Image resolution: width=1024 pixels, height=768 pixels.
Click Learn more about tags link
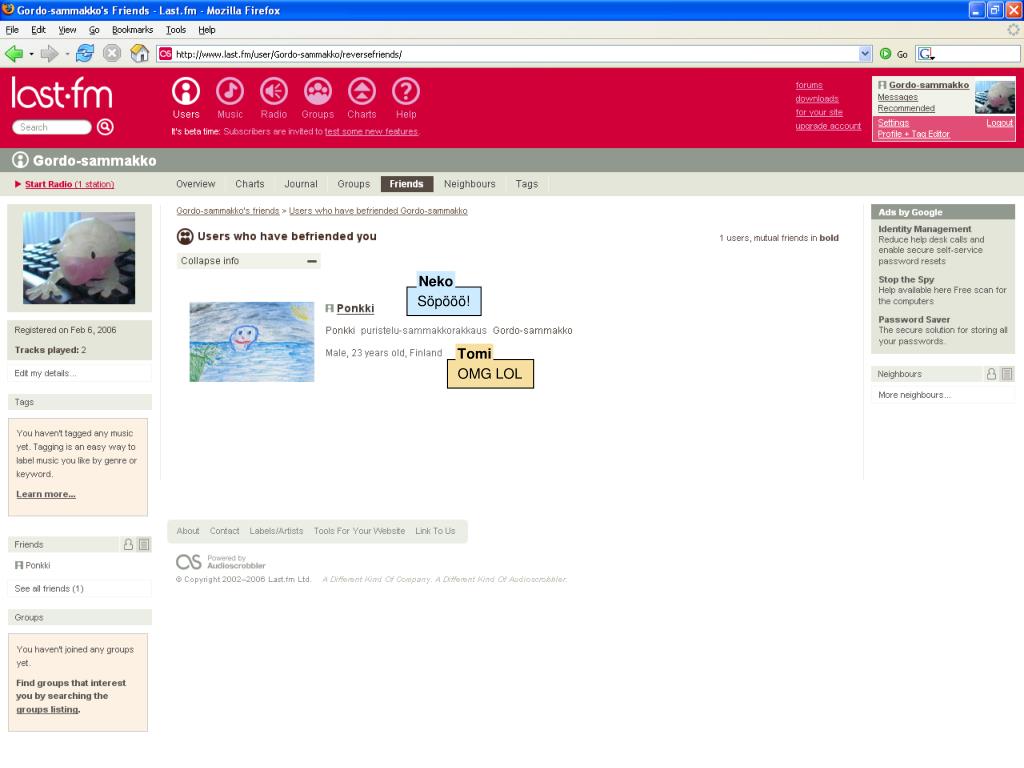point(46,494)
